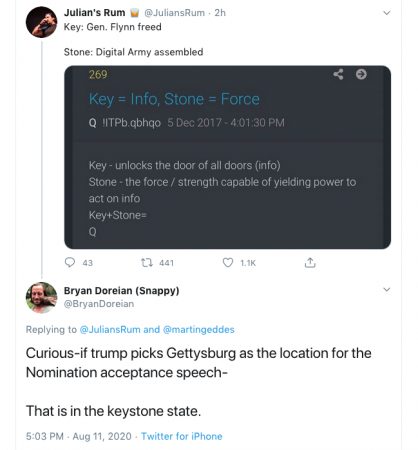Like the tweet with the heart icon
418x450 pixels.
point(228,263)
